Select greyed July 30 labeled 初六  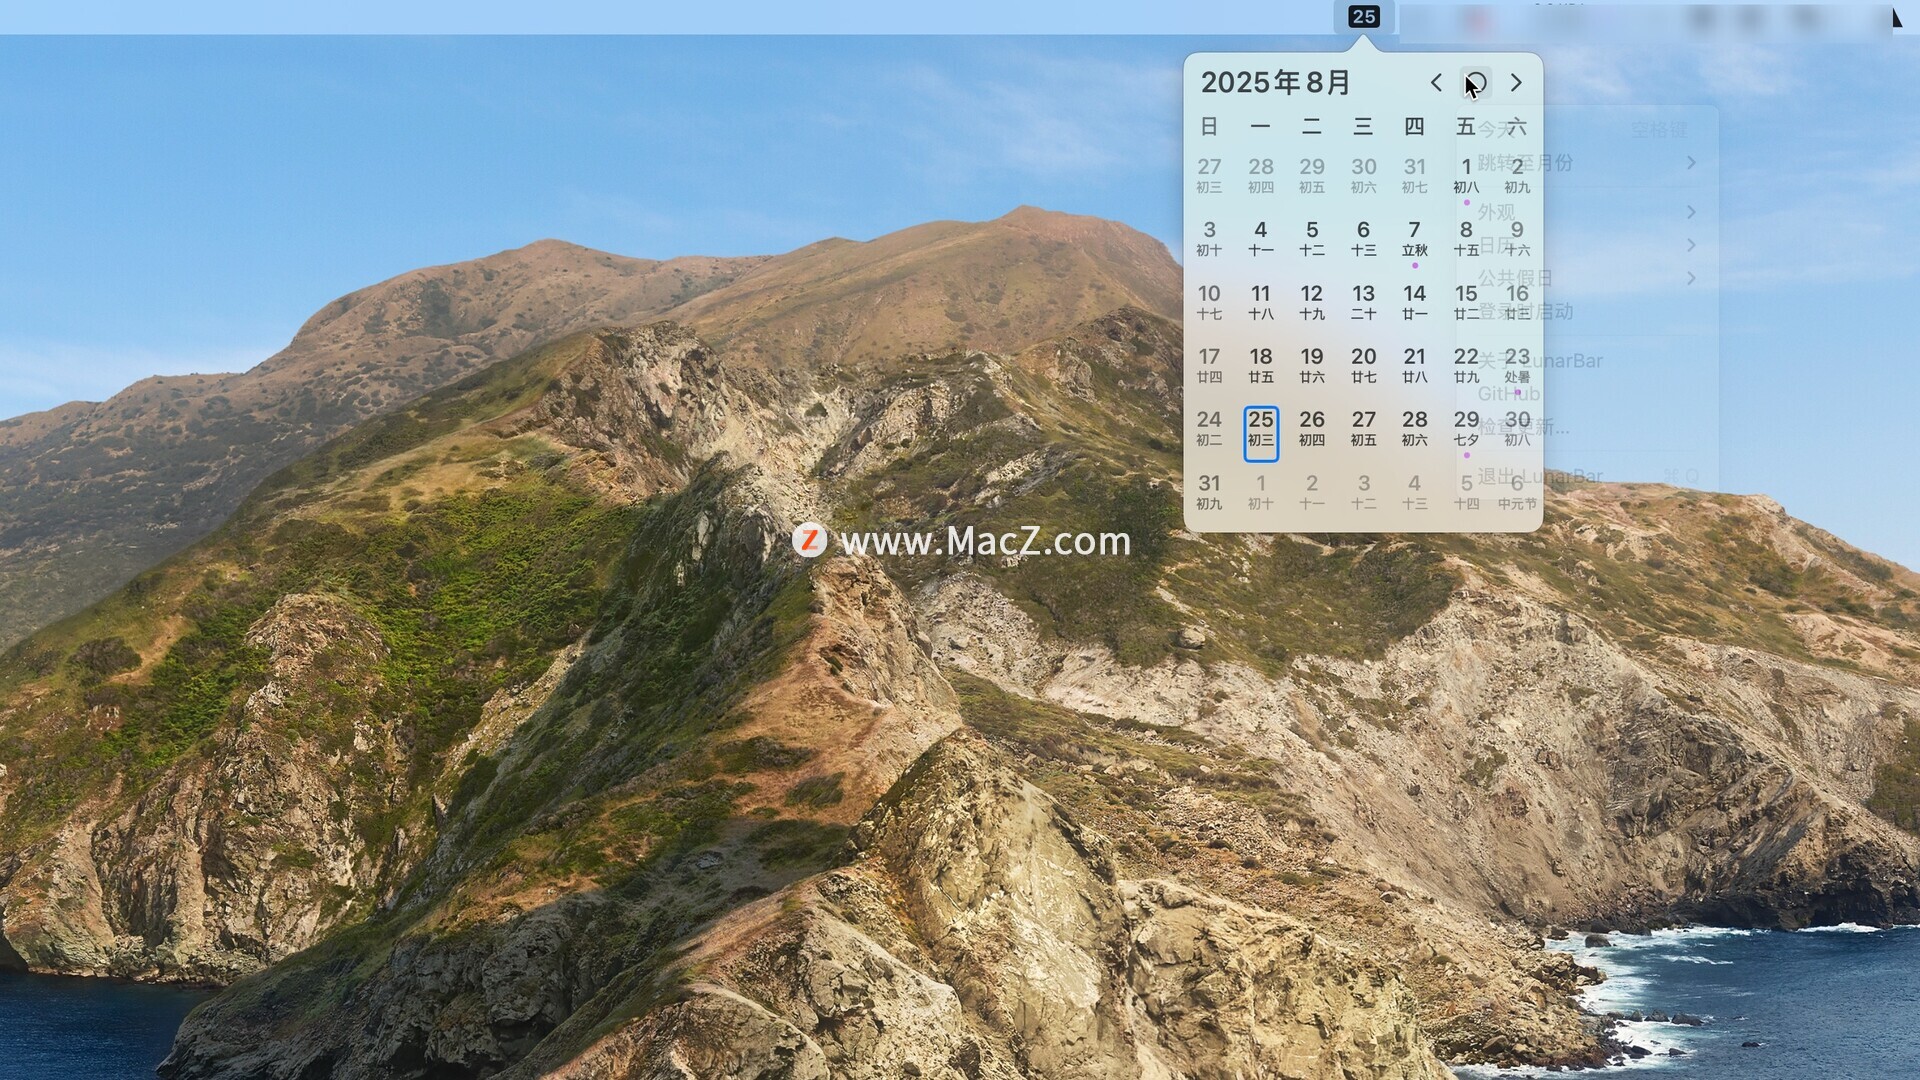pyautogui.click(x=1363, y=177)
